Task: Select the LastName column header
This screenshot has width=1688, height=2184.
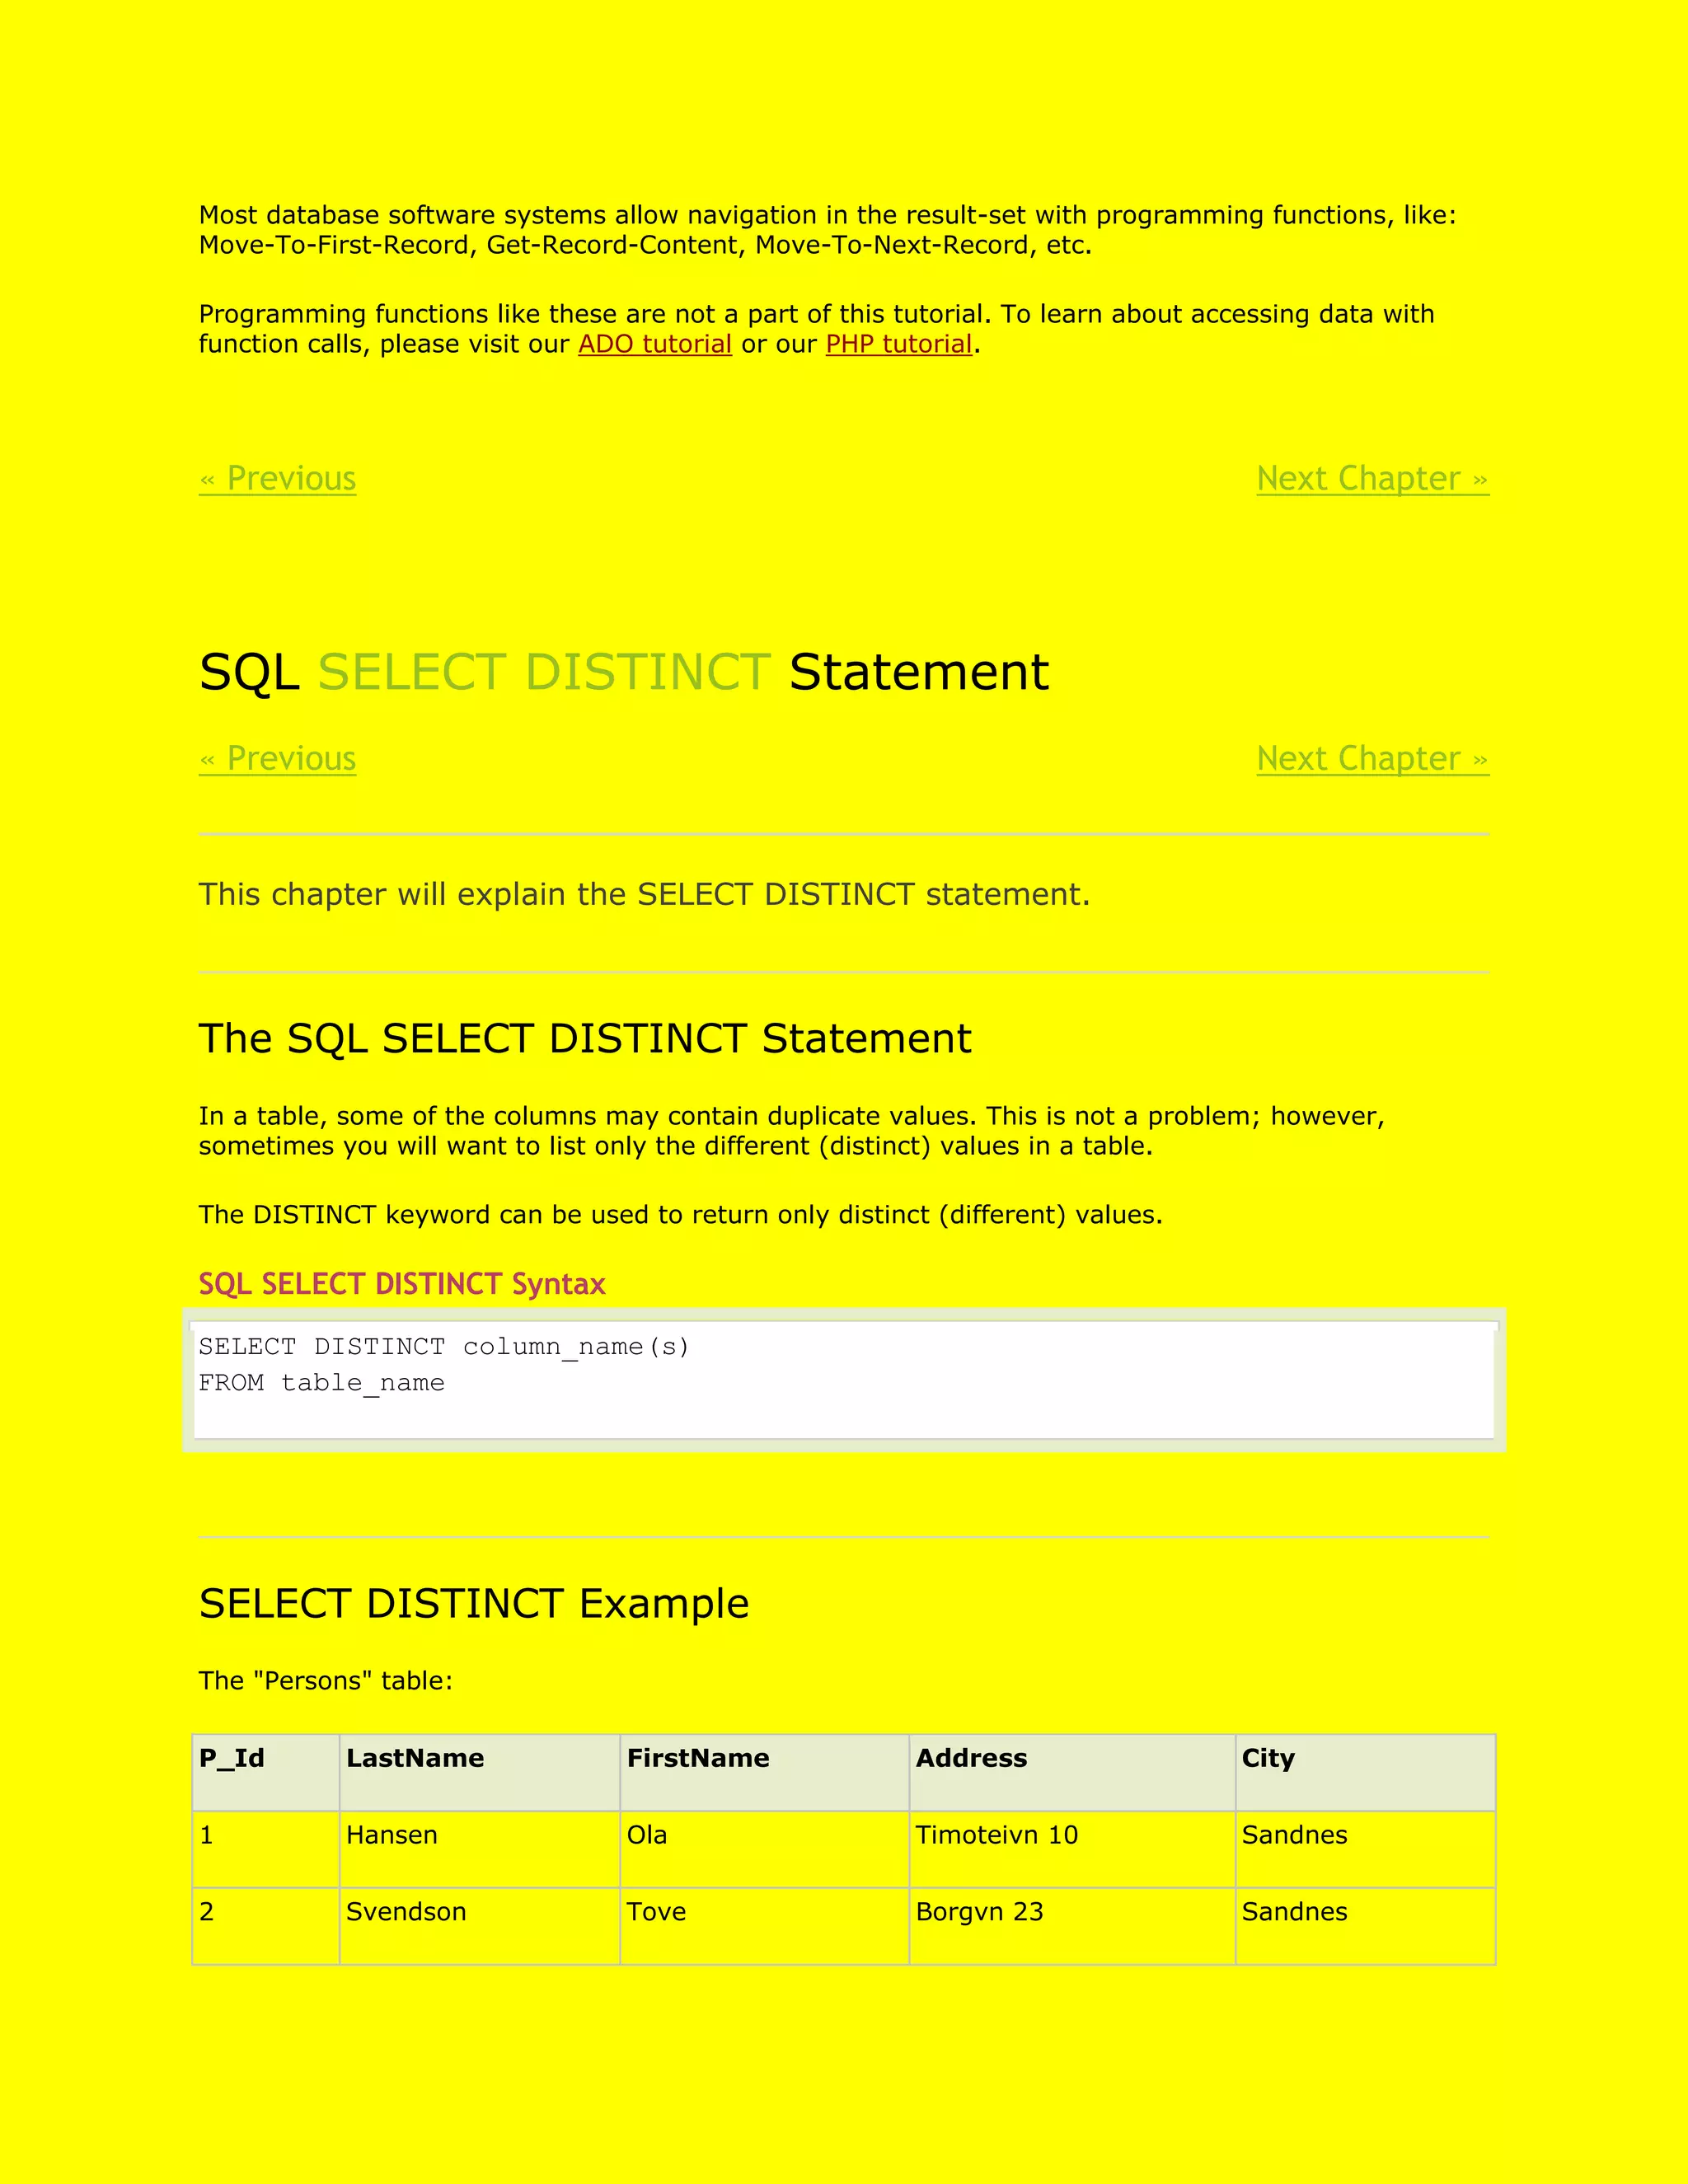Action: [414, 1758]
